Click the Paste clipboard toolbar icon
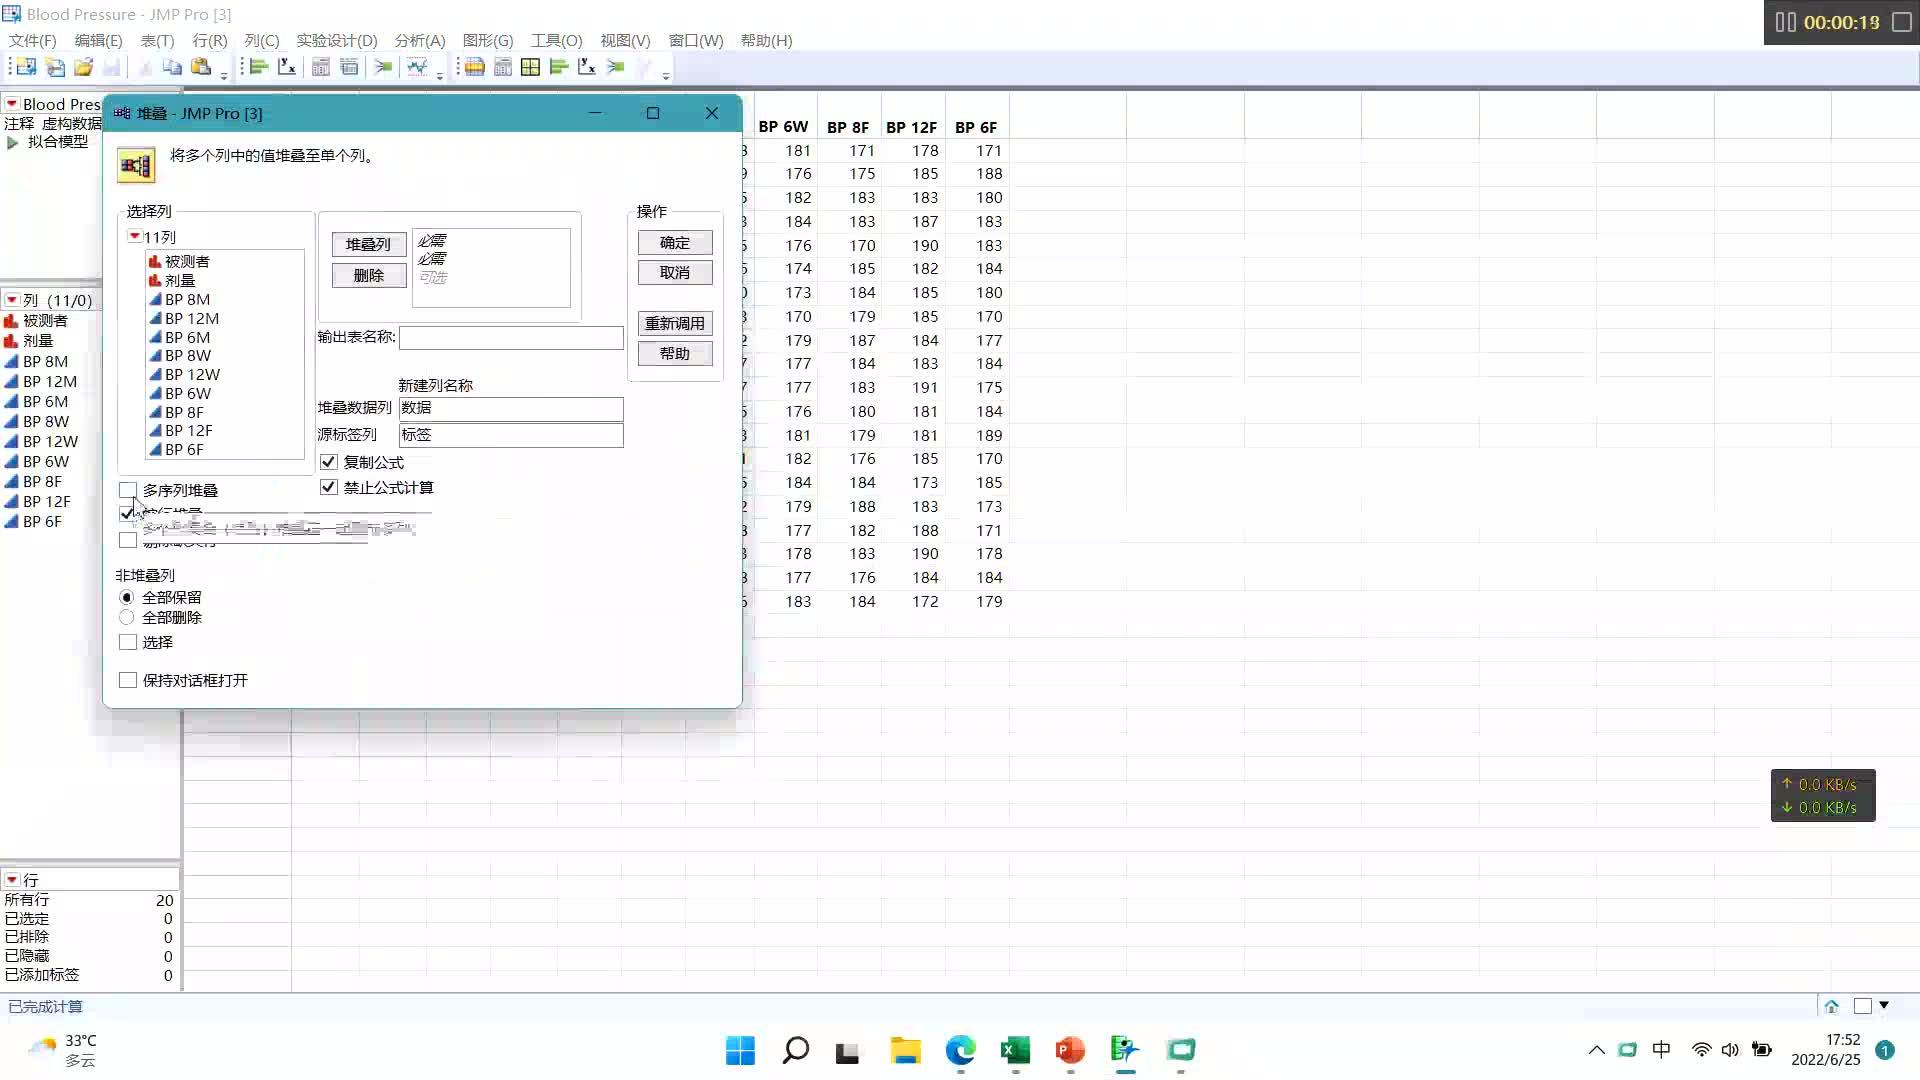 coord(200,67)
